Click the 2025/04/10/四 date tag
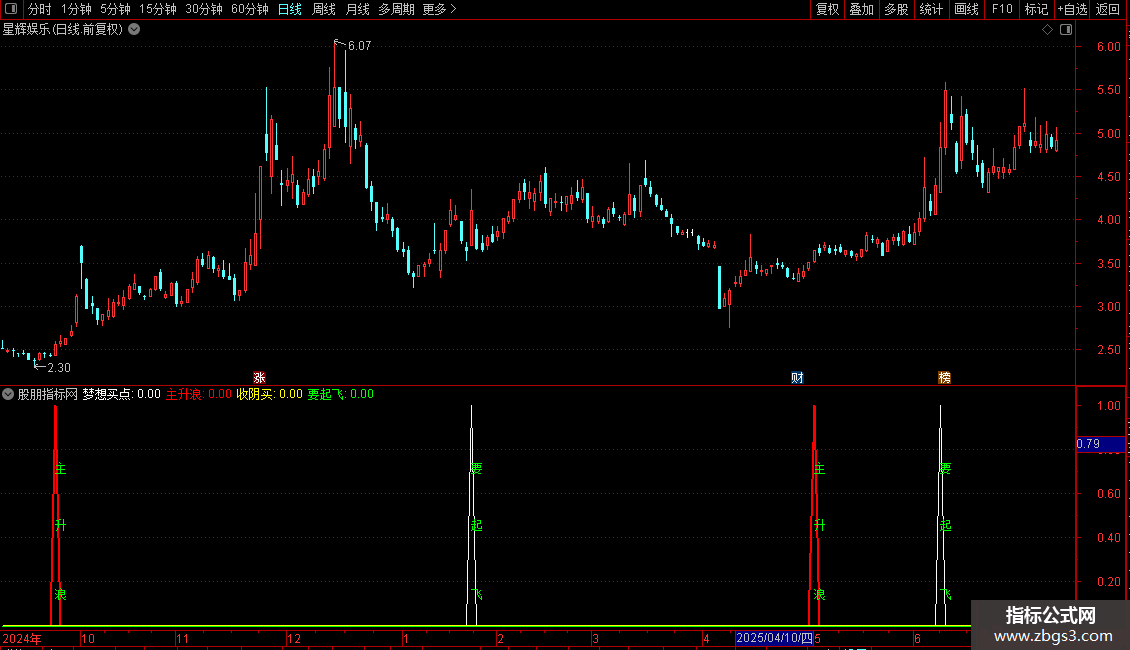The width and height of the screenshot is (1130, 650). (x=774, y=638)
